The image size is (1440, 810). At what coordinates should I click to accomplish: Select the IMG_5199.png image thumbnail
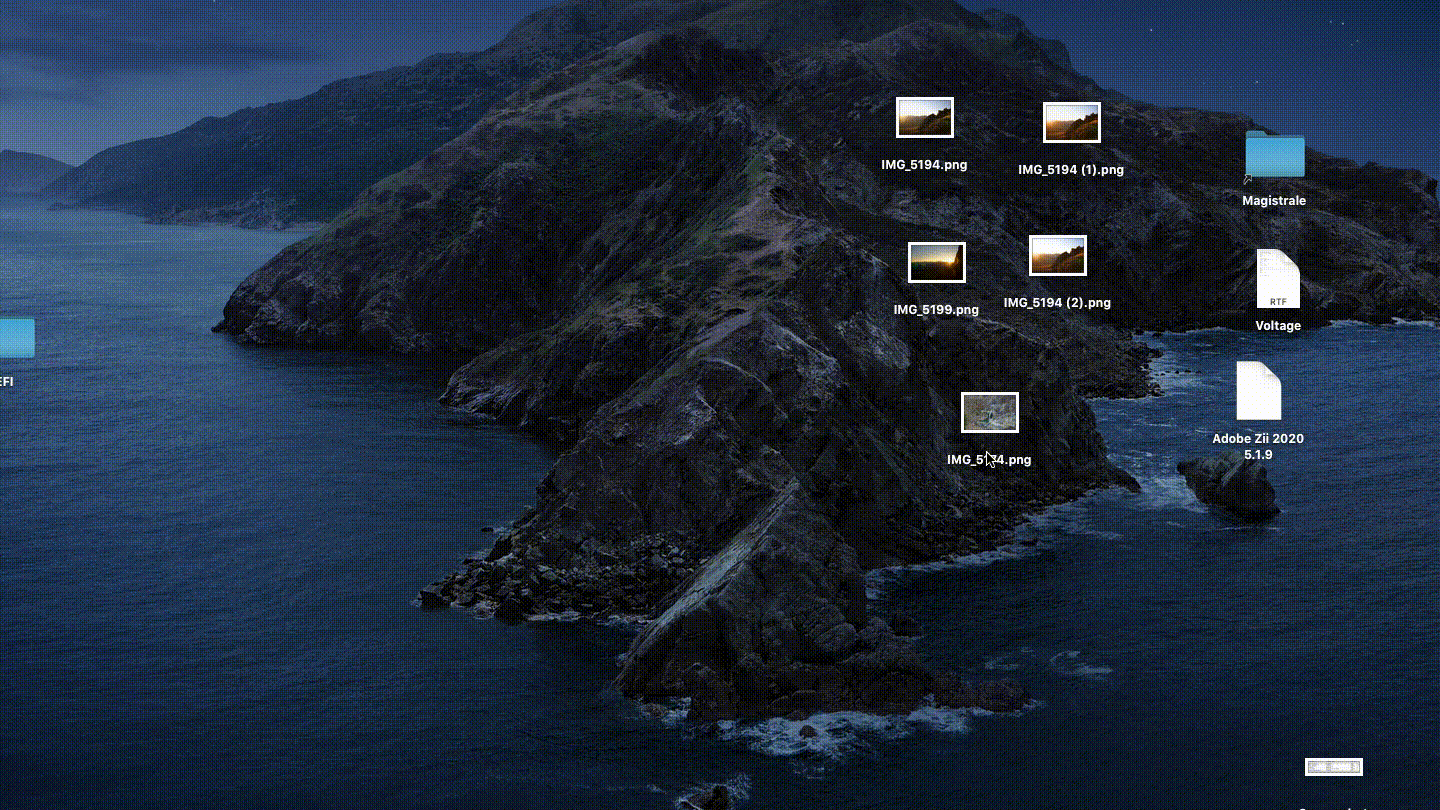click(x=937, y=263)
